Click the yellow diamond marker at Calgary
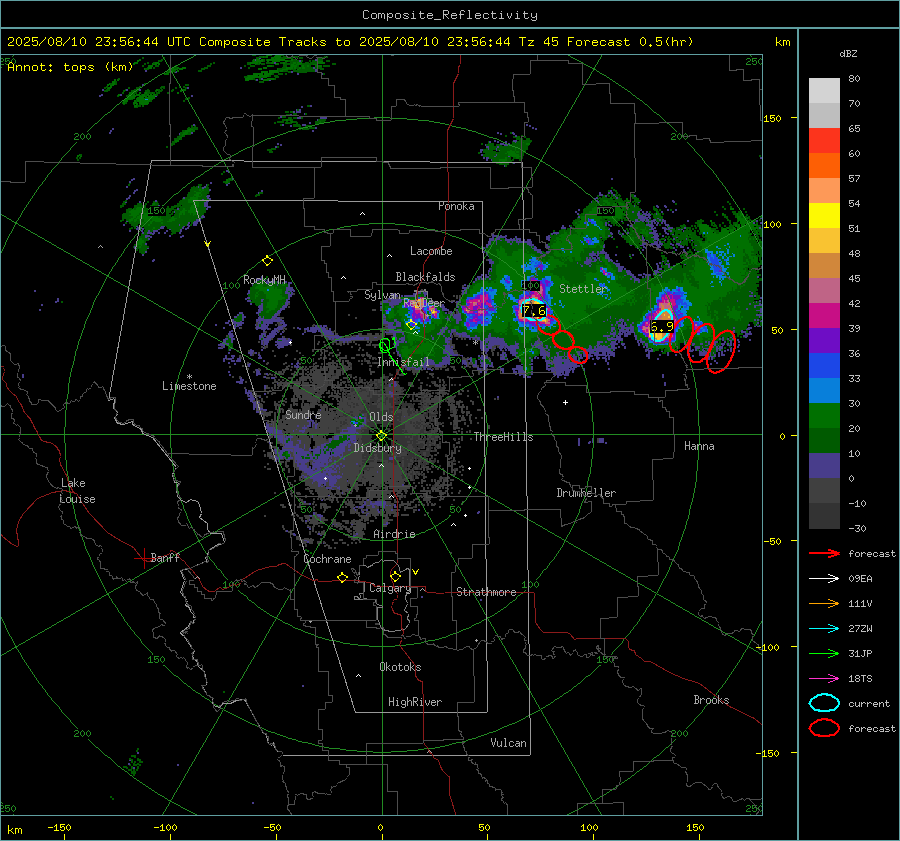 point(395,576)
